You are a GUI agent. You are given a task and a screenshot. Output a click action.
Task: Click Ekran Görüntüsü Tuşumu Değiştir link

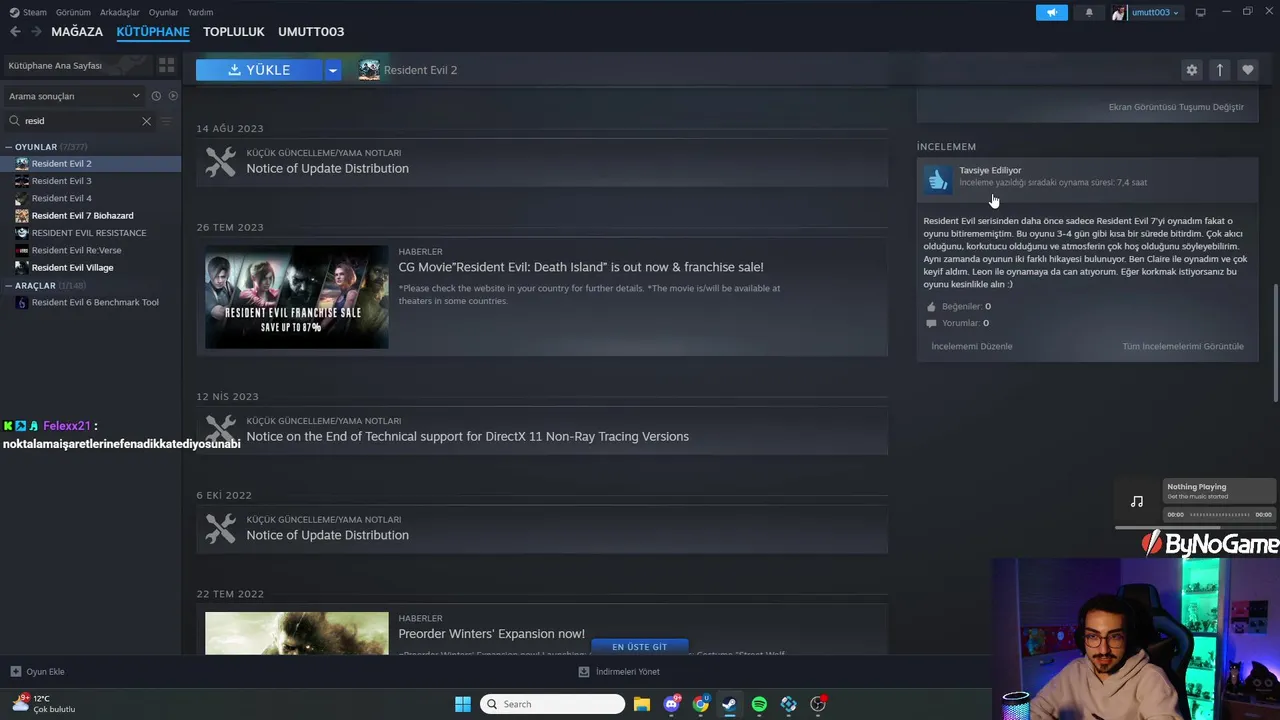(1176, 107)
